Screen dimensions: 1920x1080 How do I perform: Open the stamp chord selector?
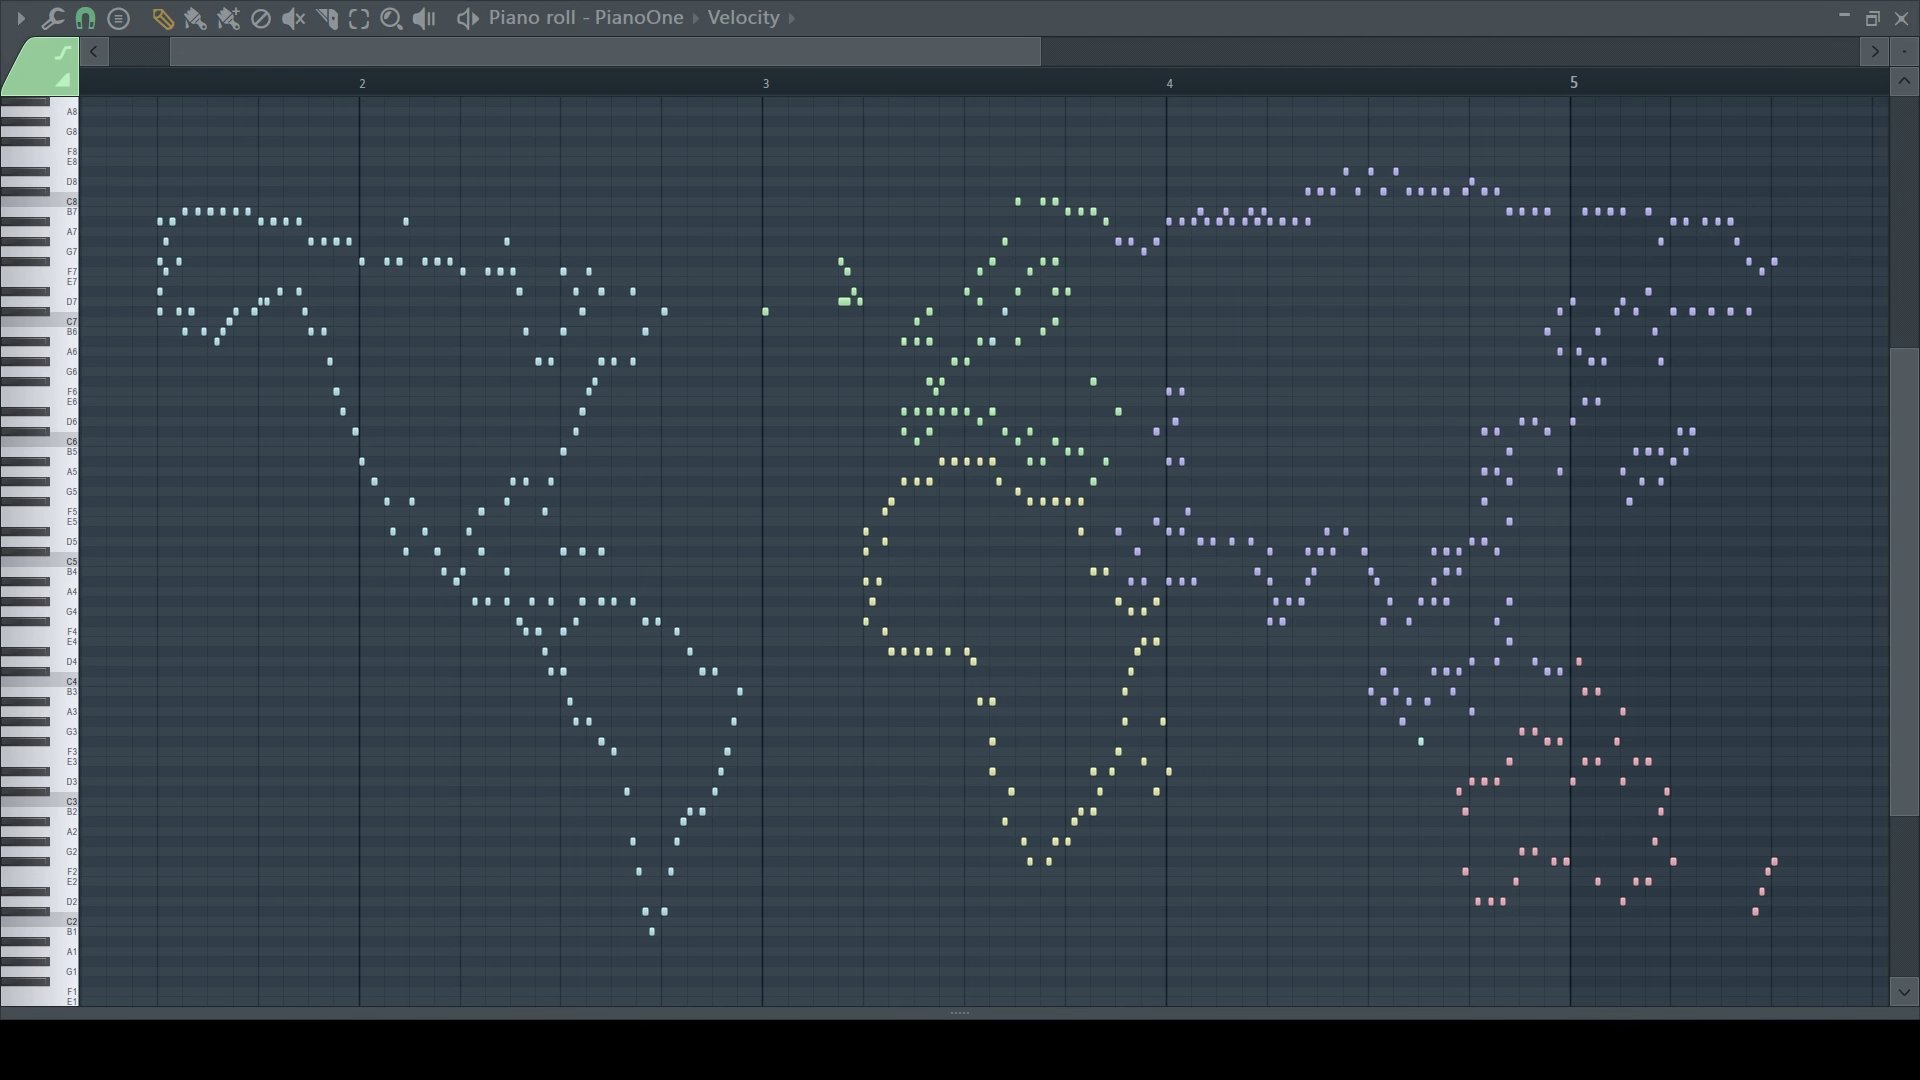118,18
